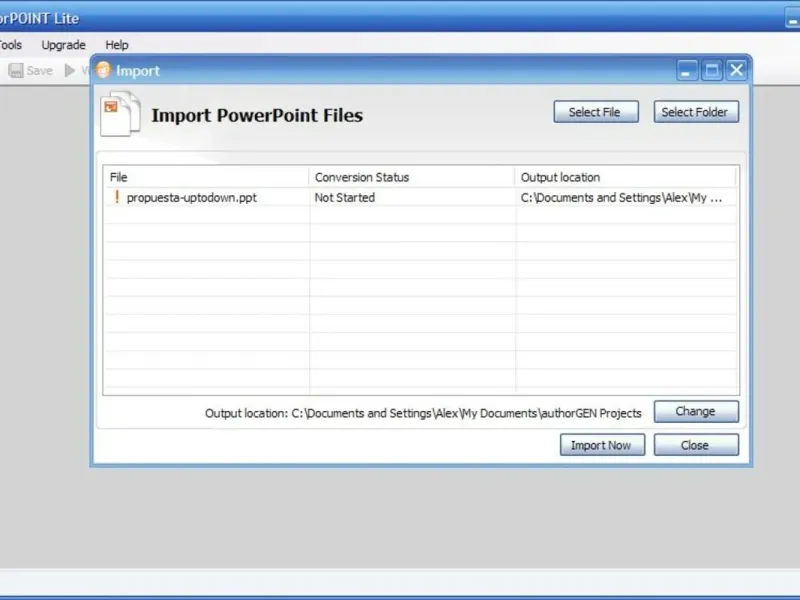Click the Select File button
This screenshot has height=600, width=800.
click(x=596, y=112)
